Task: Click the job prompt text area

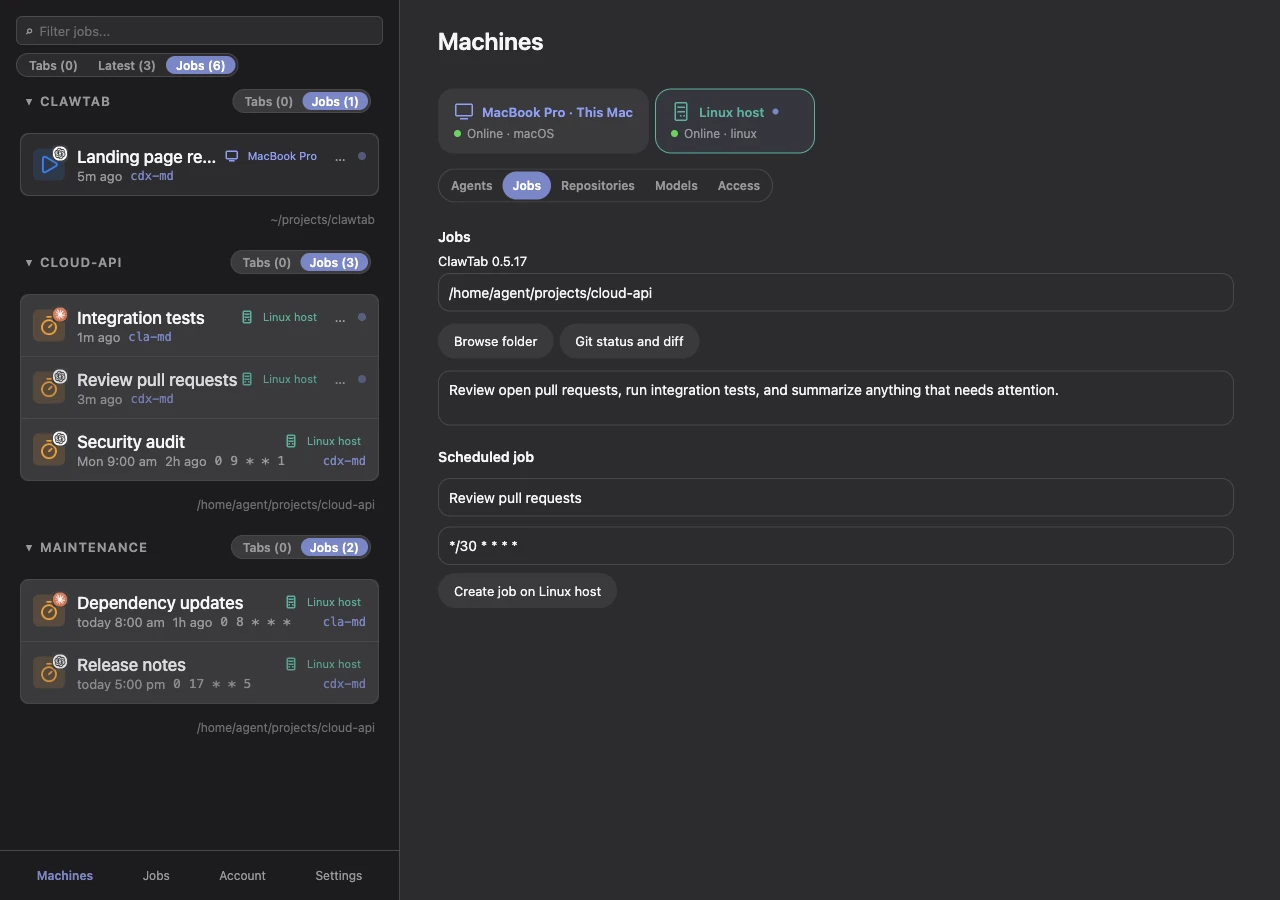Action: point(835,398)
